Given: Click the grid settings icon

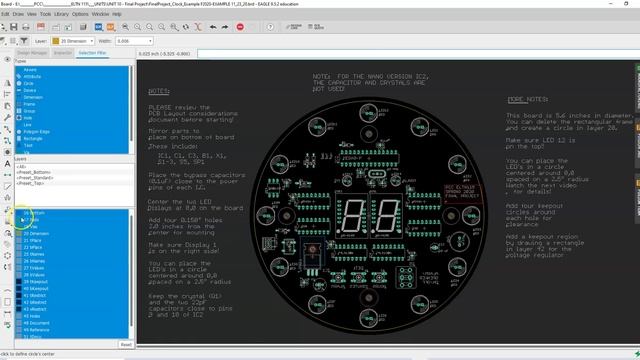Looking at the screenshot, I should [13, 41].
